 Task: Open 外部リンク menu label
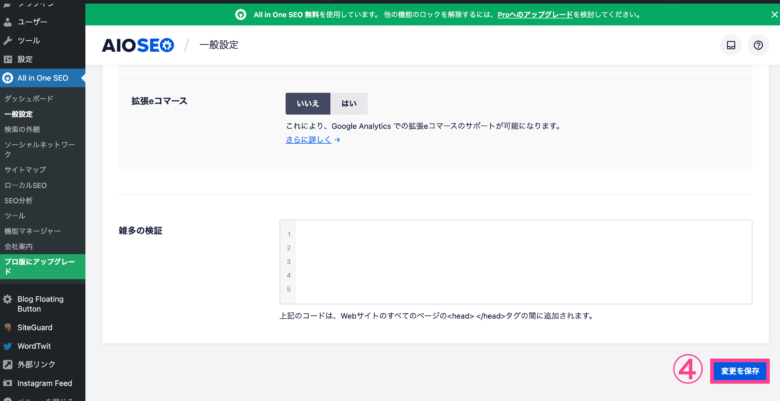click(x=36, y=365)
